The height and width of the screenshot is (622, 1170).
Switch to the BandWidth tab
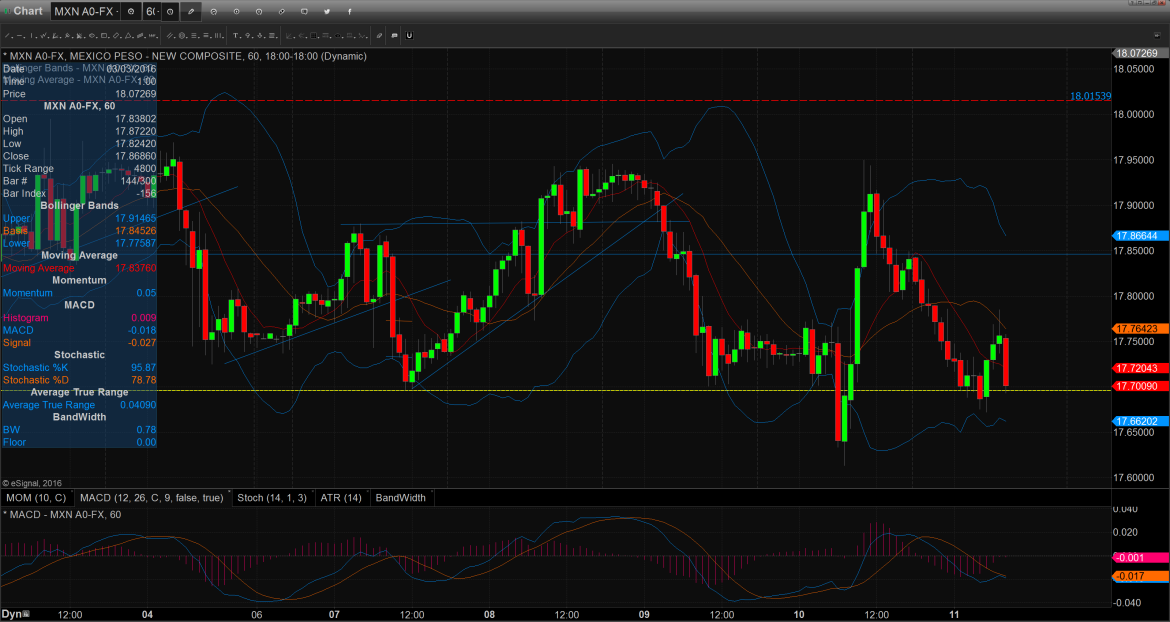401,497
